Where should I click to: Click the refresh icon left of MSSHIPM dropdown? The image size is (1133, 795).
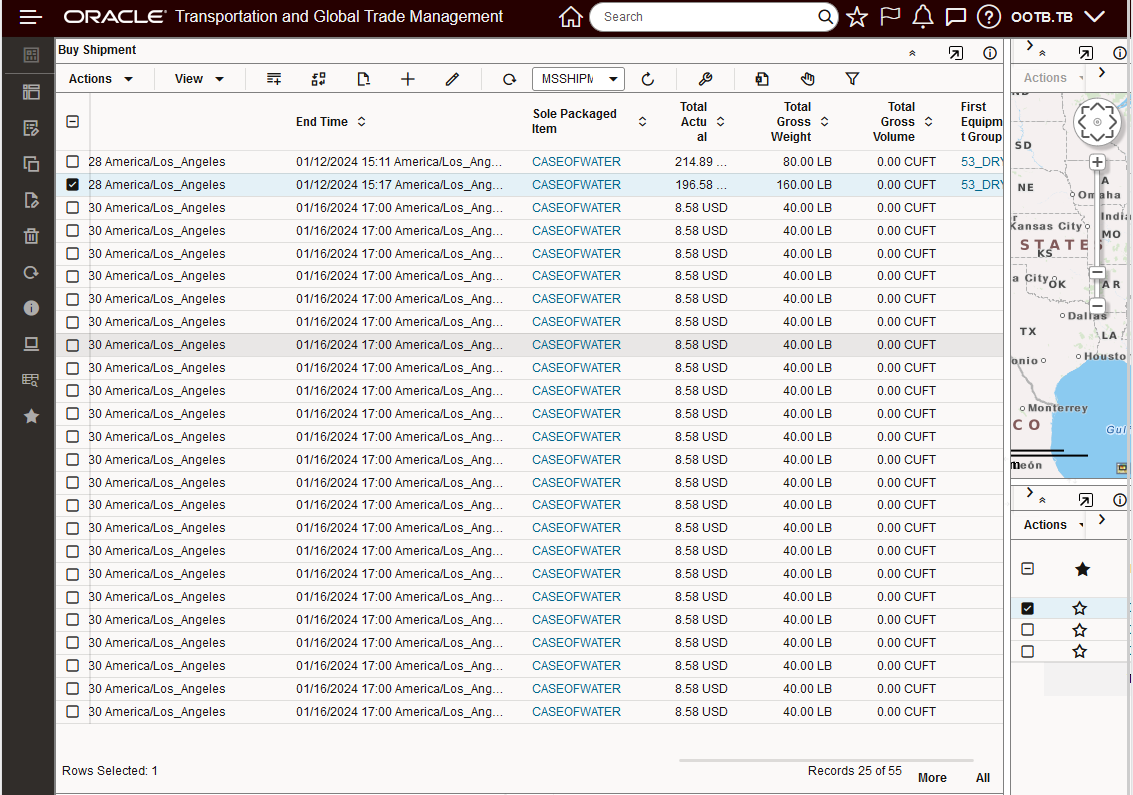pyautogui.click(x=509, y=79)
